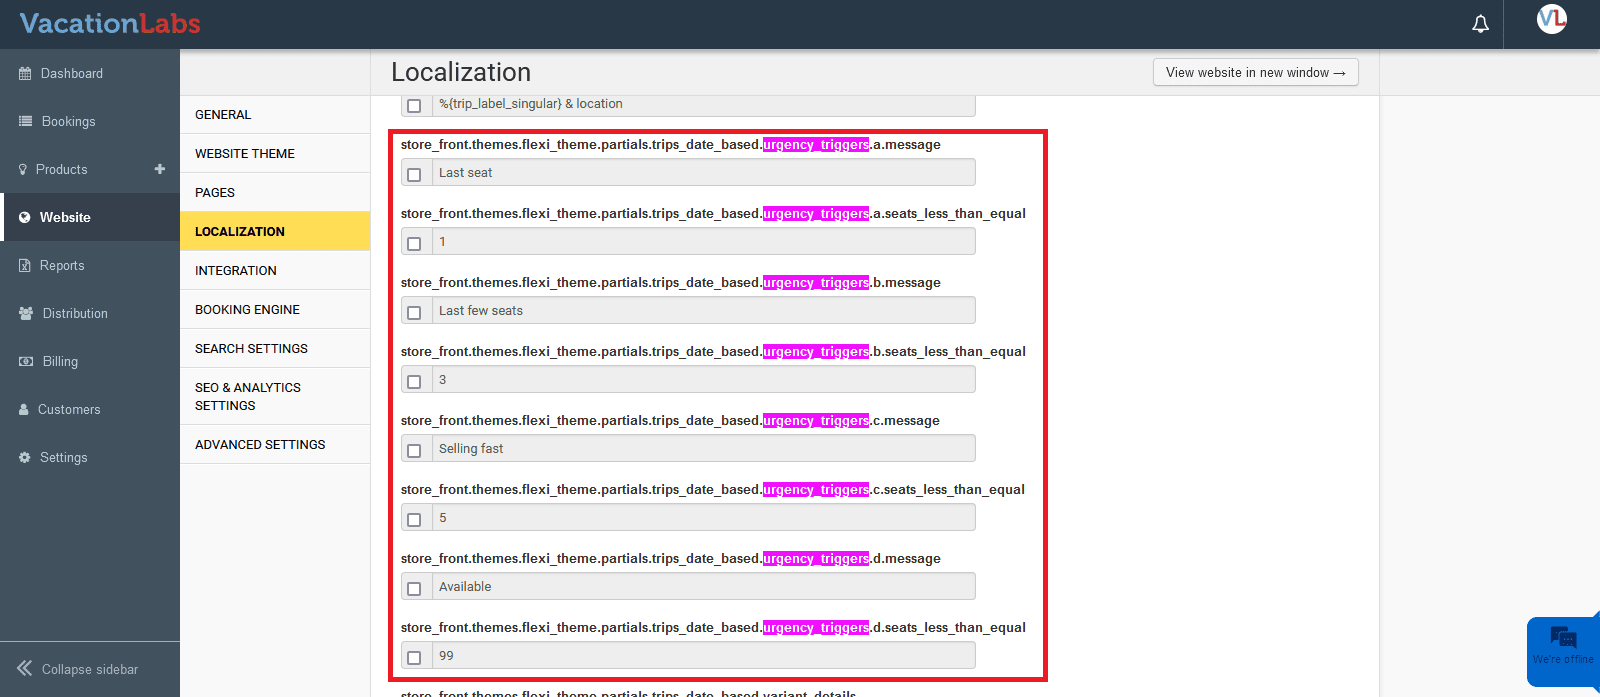Click the plus icon next to Products
The image size is (1600, 697).
160,169
